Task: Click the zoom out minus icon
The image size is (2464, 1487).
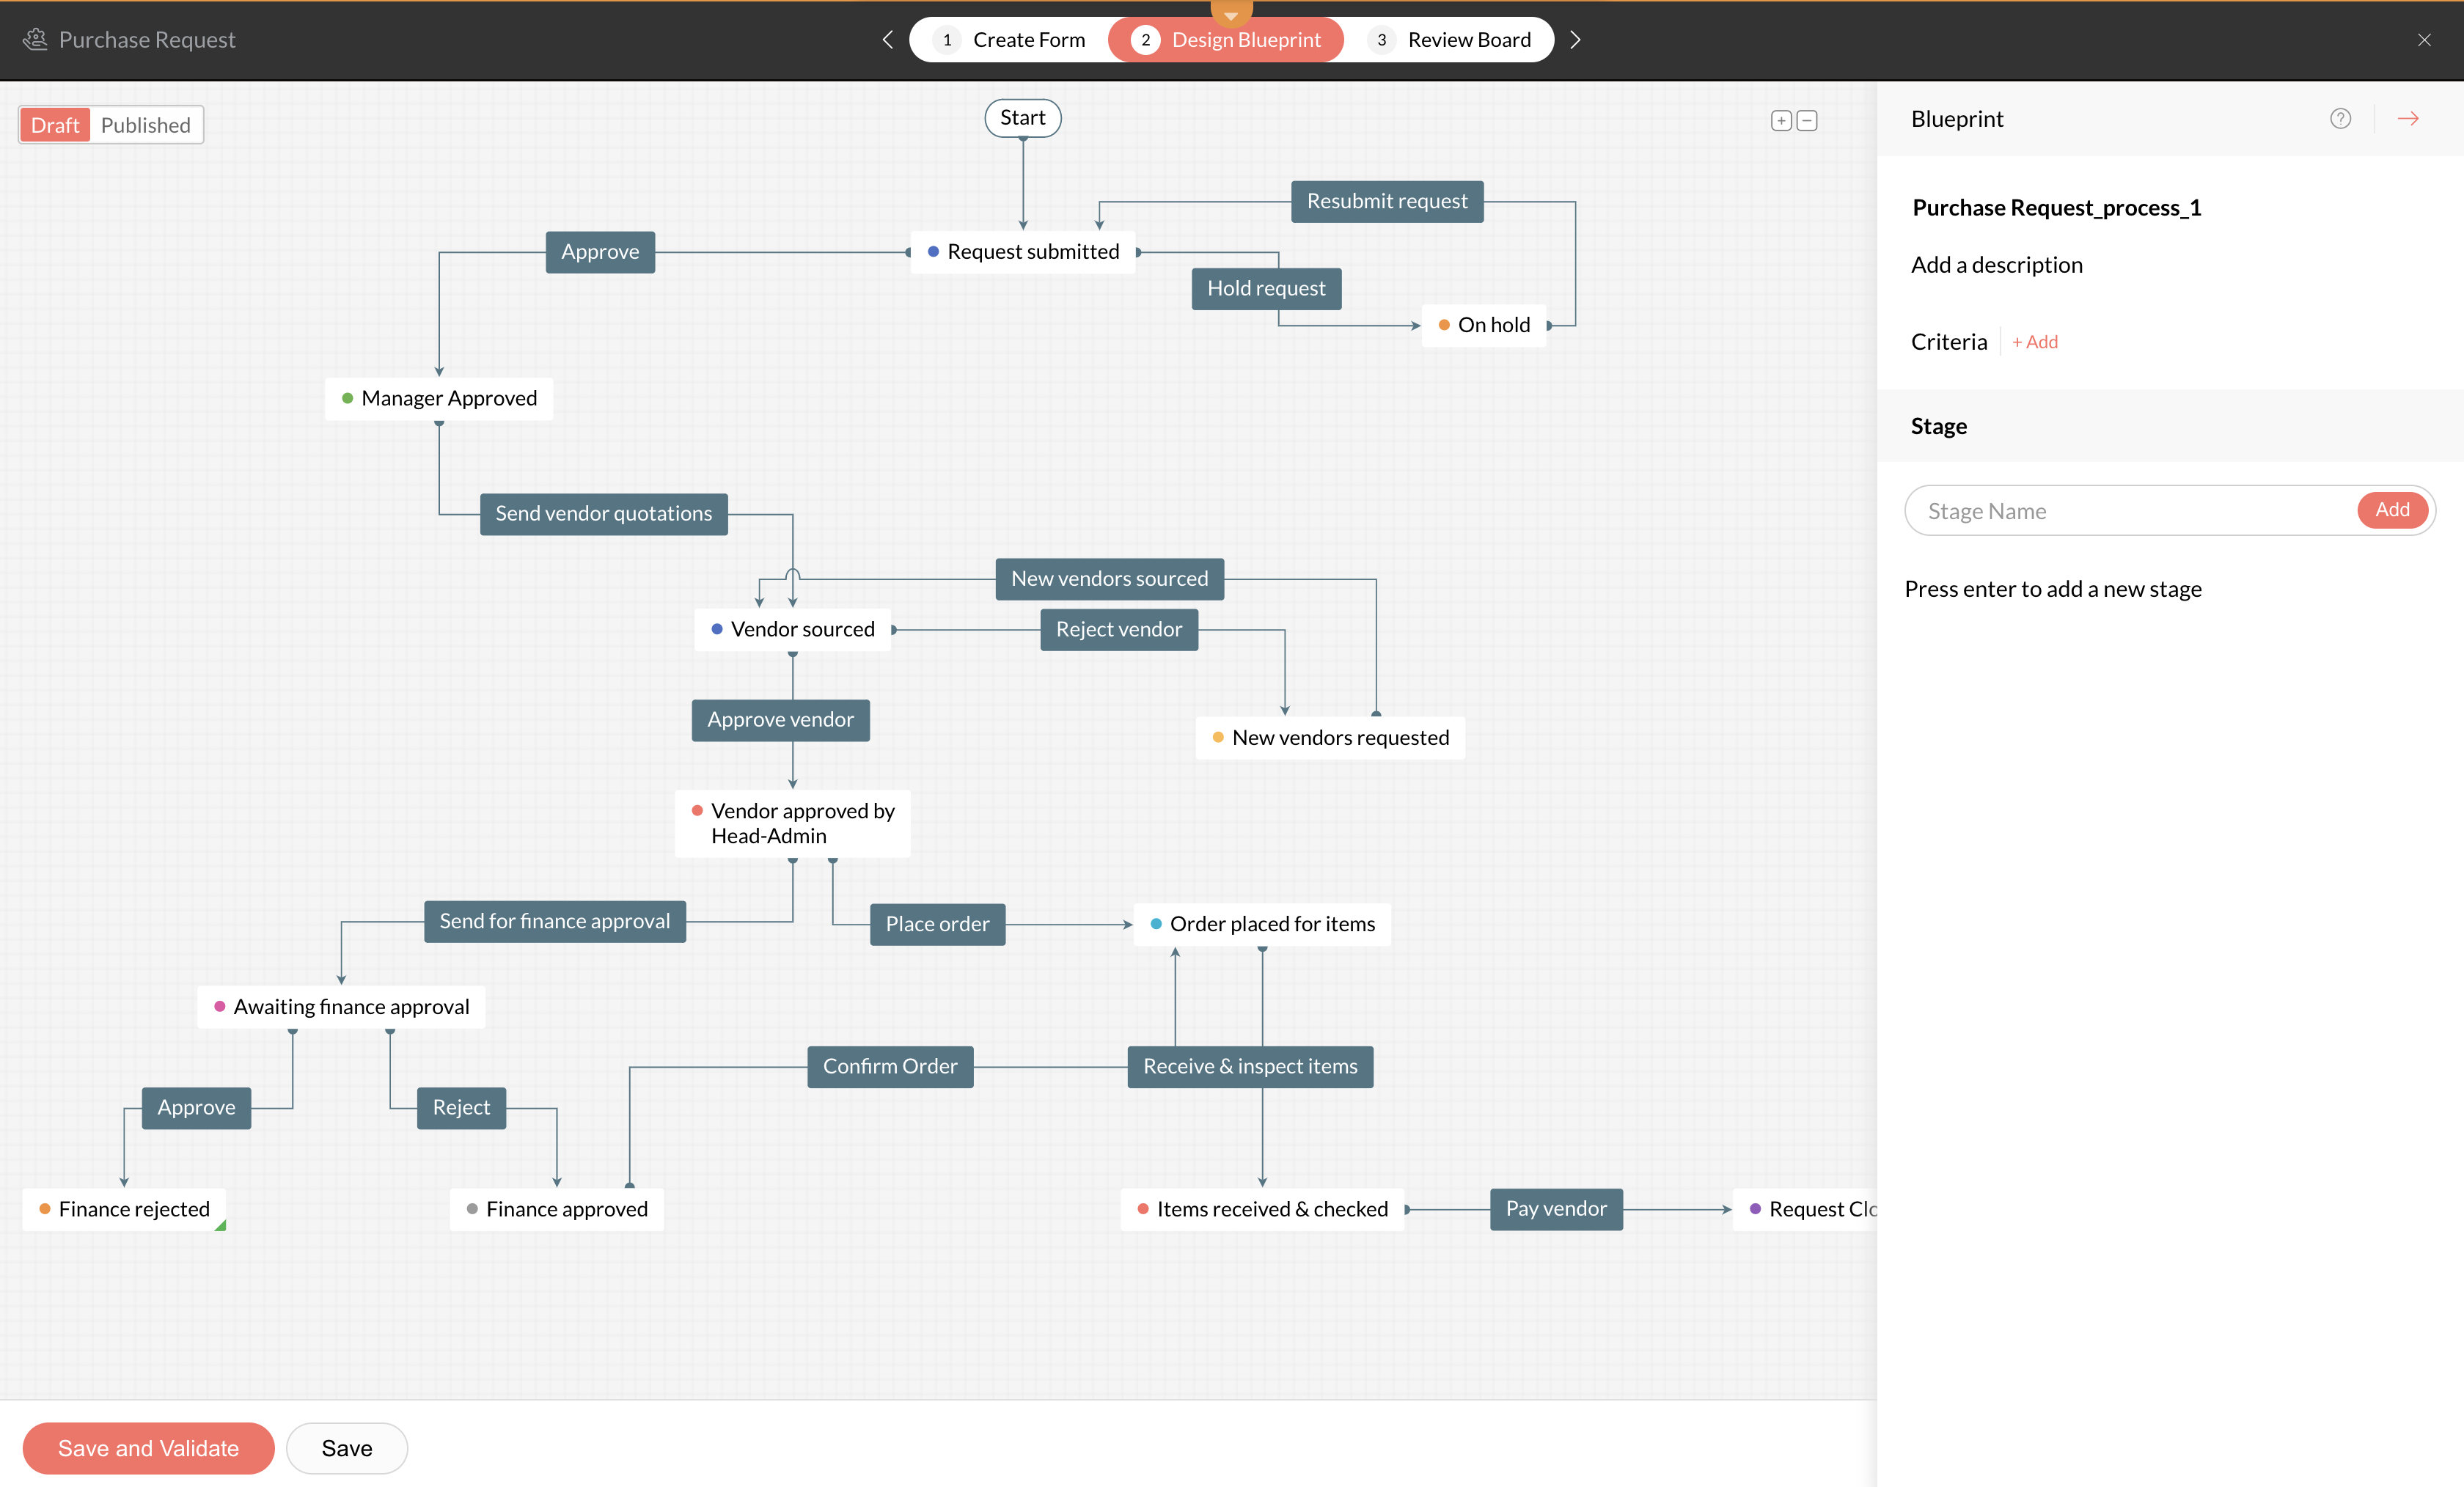Action: click(x=1807, y=121)
